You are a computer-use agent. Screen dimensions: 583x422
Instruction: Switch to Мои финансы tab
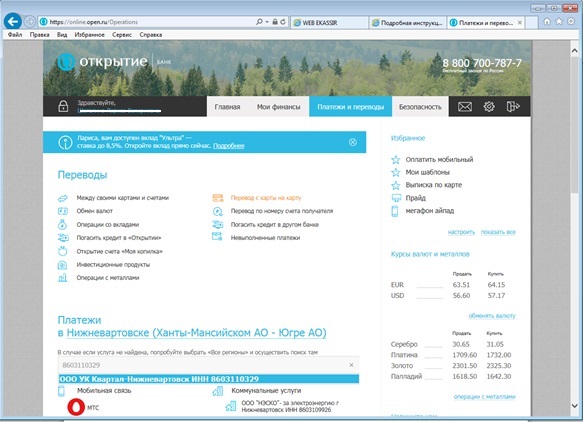pyautogui.click(x=278, y=107)
